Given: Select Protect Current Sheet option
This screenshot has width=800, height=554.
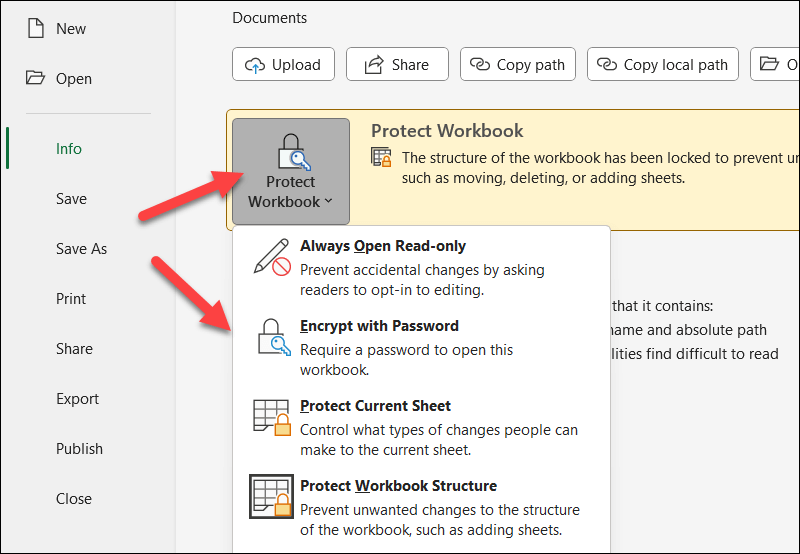Looking at the screenshot, I should point(375,406).
